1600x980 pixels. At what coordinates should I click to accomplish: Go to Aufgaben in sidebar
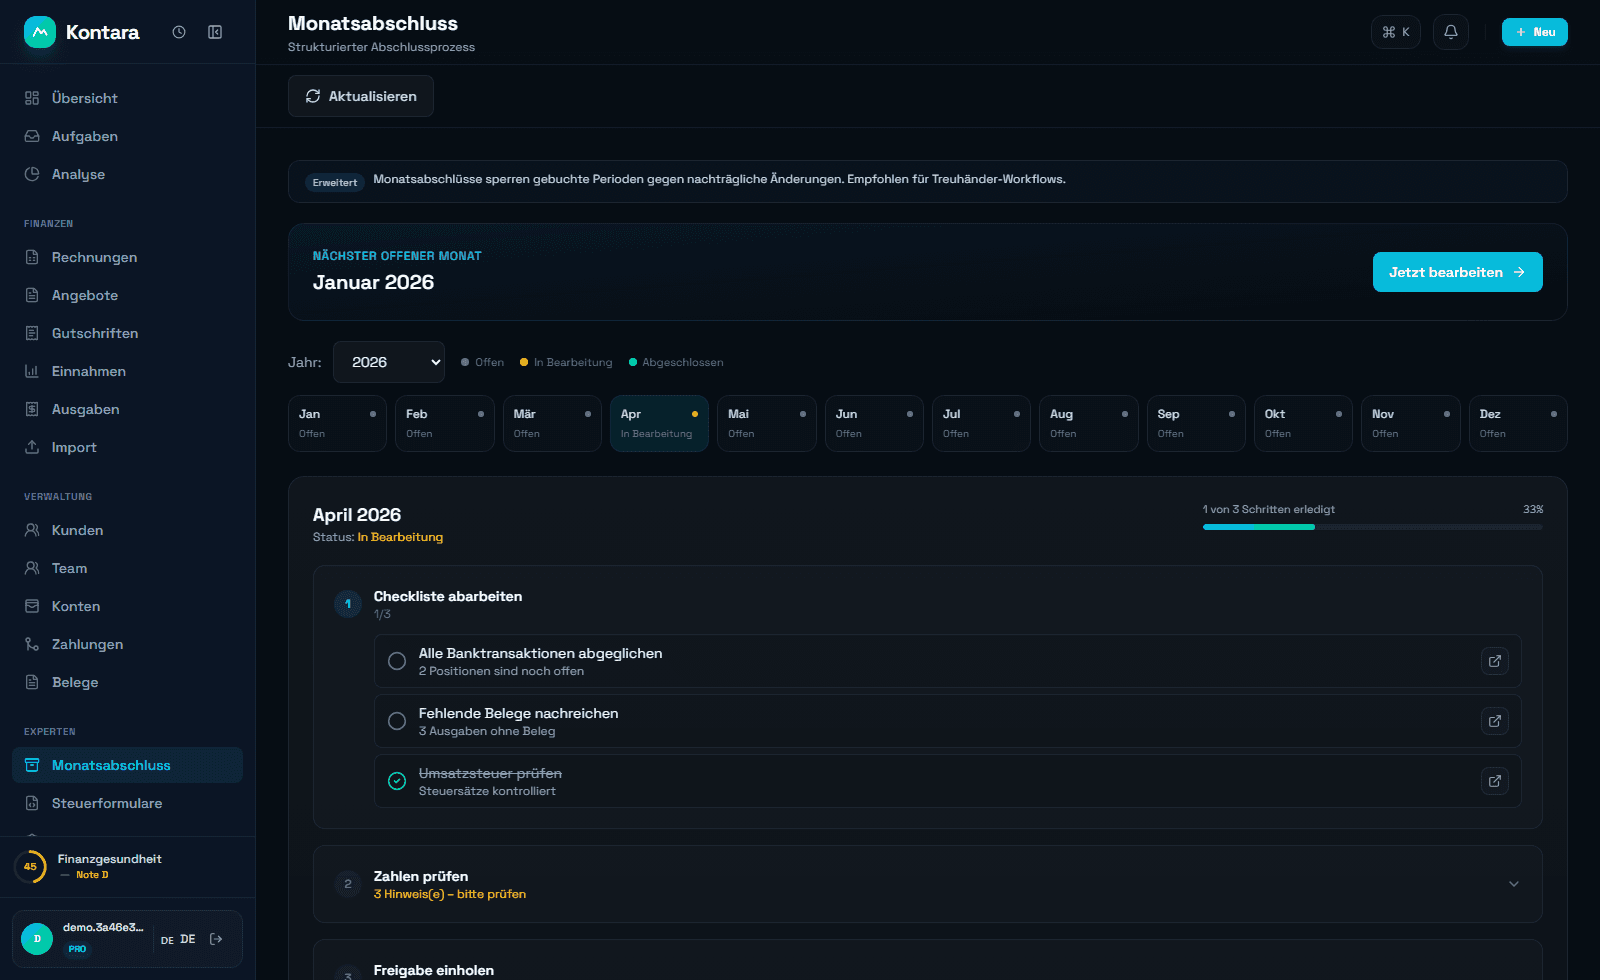(127, 136)
